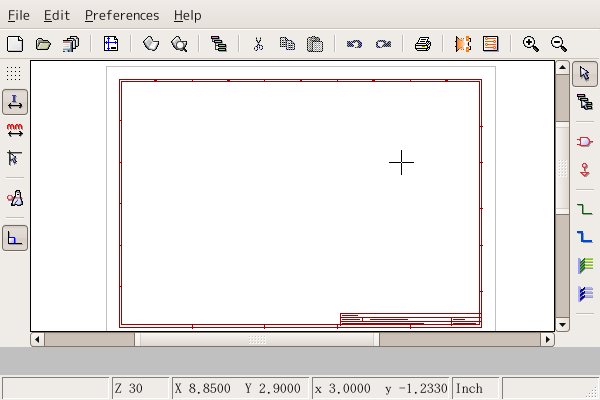Click the horizontal scrollbar right arrow
Screen dimensions: 600x400
pyautogui.click(x=547, y=339)
